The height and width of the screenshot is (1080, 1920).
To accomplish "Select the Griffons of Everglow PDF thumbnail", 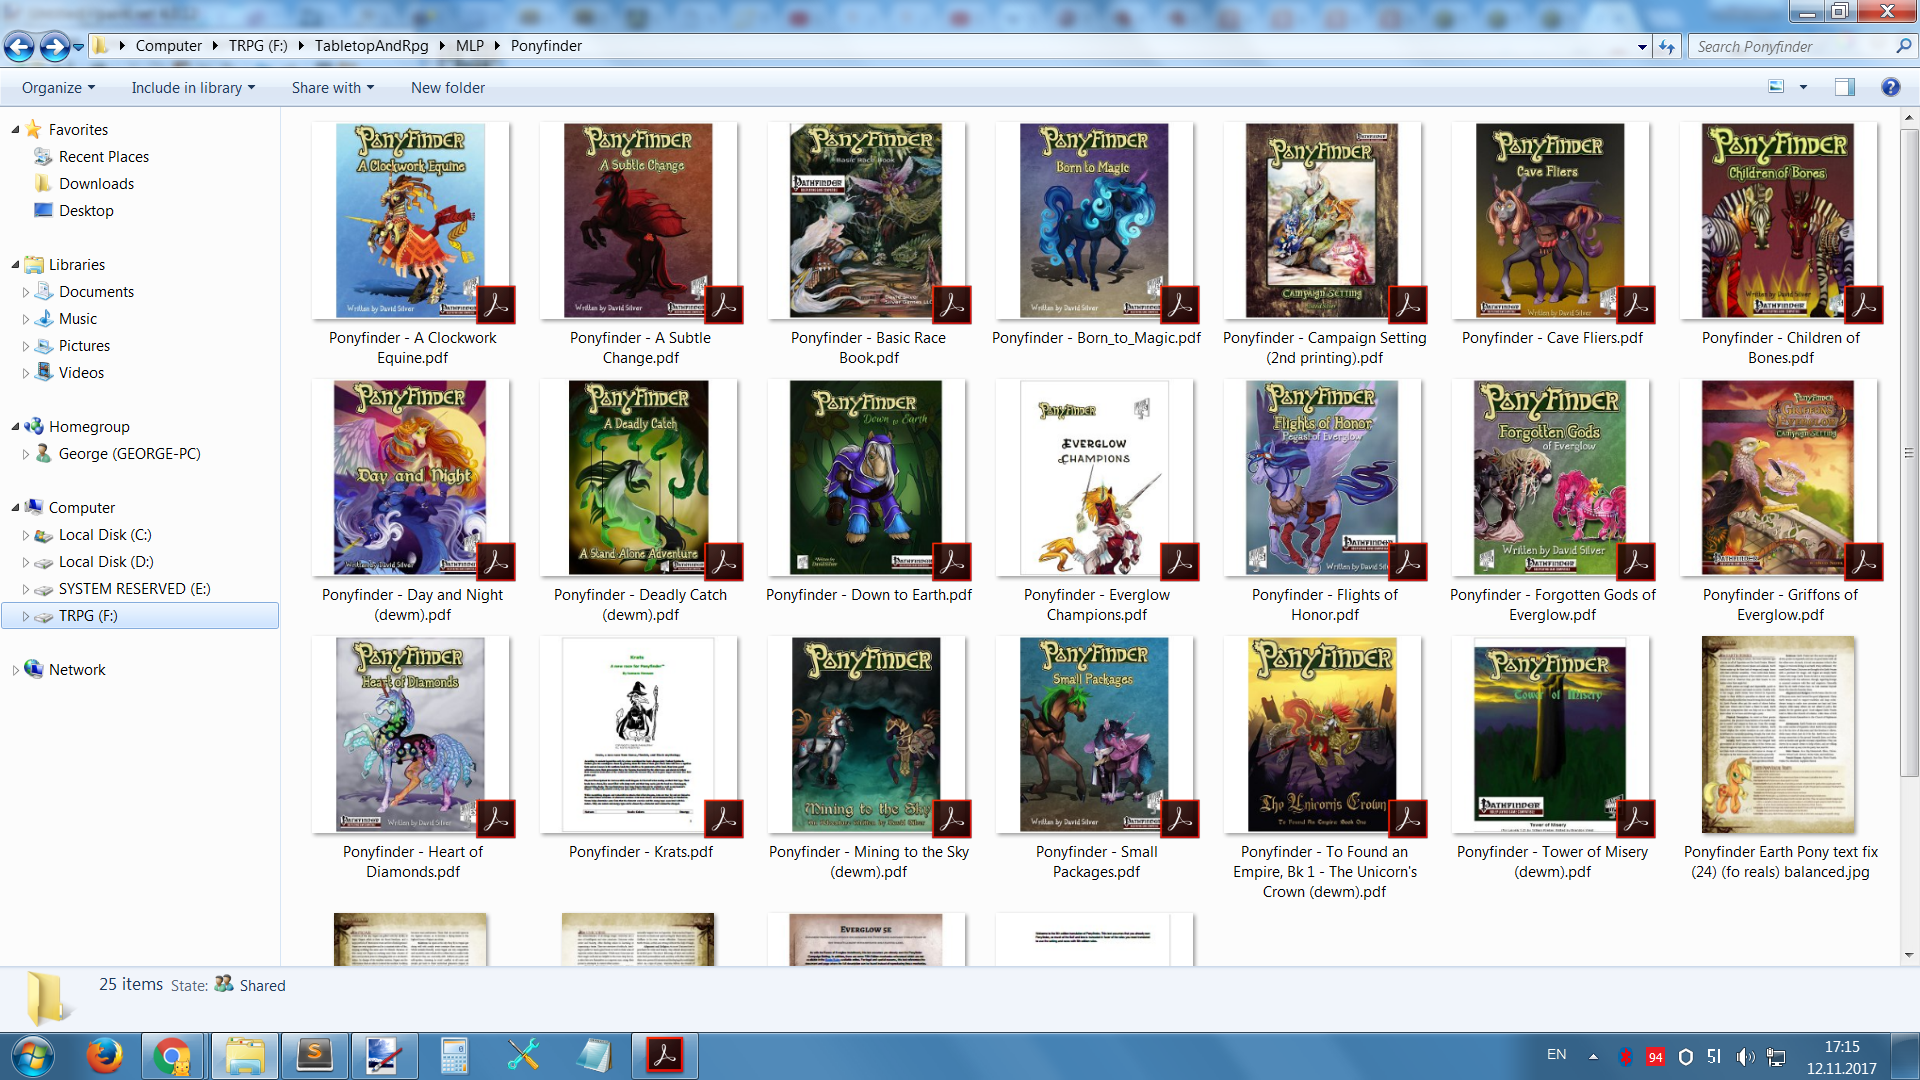I will [1779, 478].
